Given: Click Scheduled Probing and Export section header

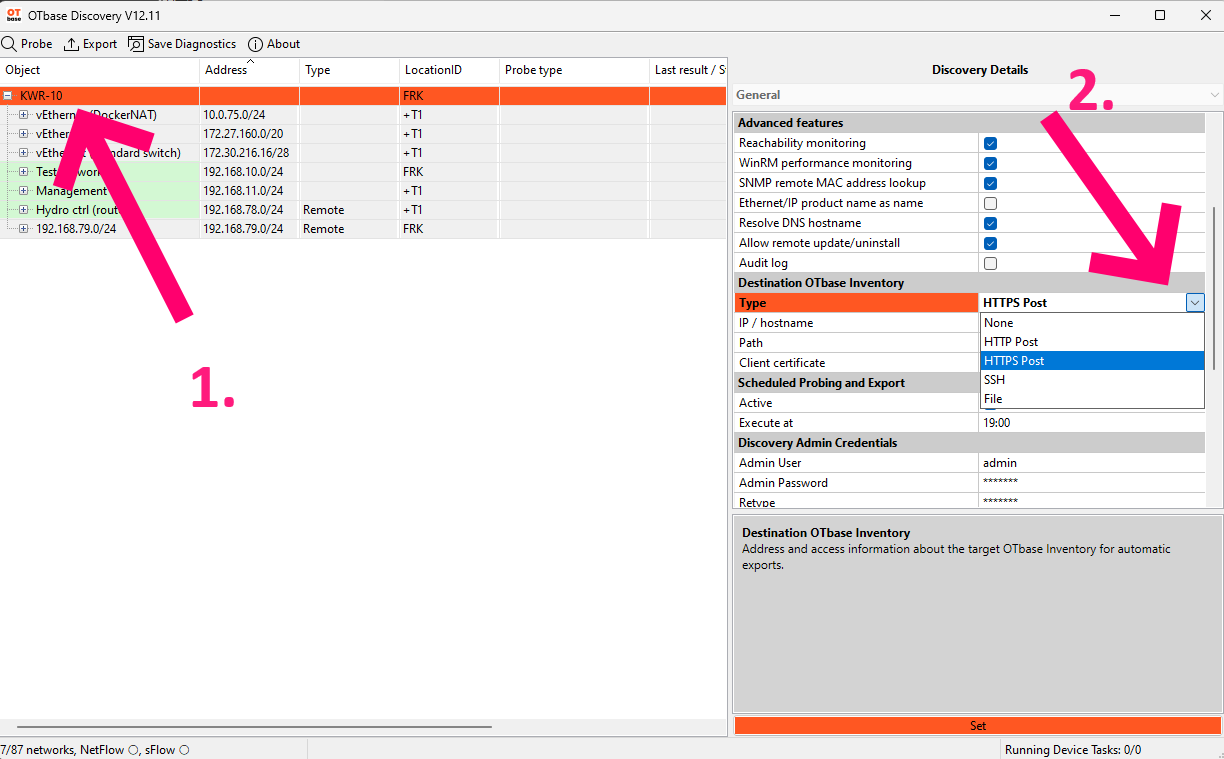Looking at the screenshot, I should 857,383.
